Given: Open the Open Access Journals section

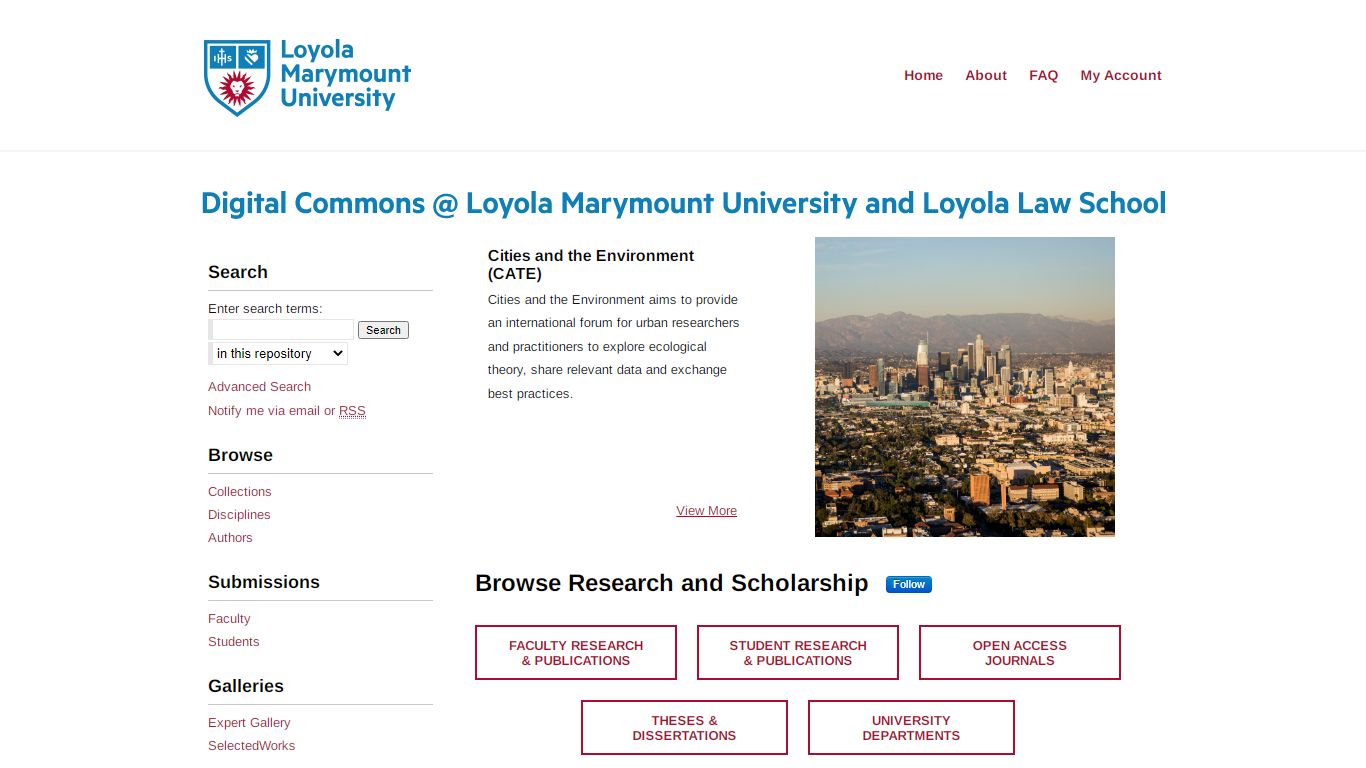Looking at the screenshot, I should coord(1019,653).
